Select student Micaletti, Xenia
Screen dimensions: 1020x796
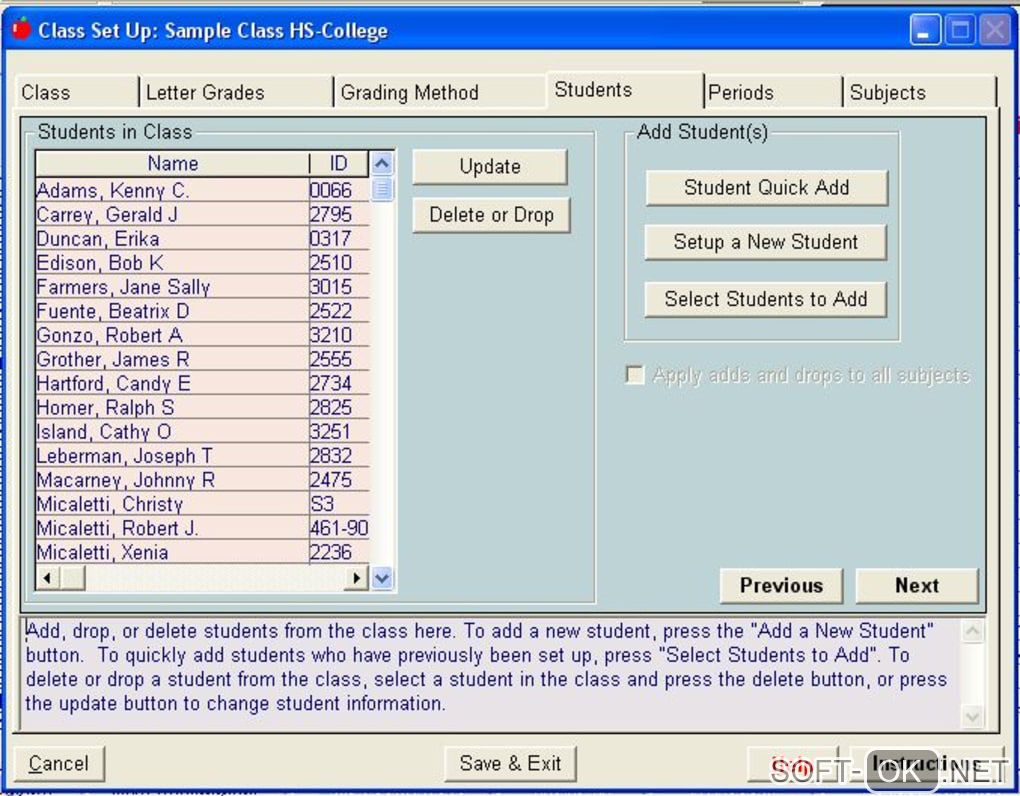point(172,551)
